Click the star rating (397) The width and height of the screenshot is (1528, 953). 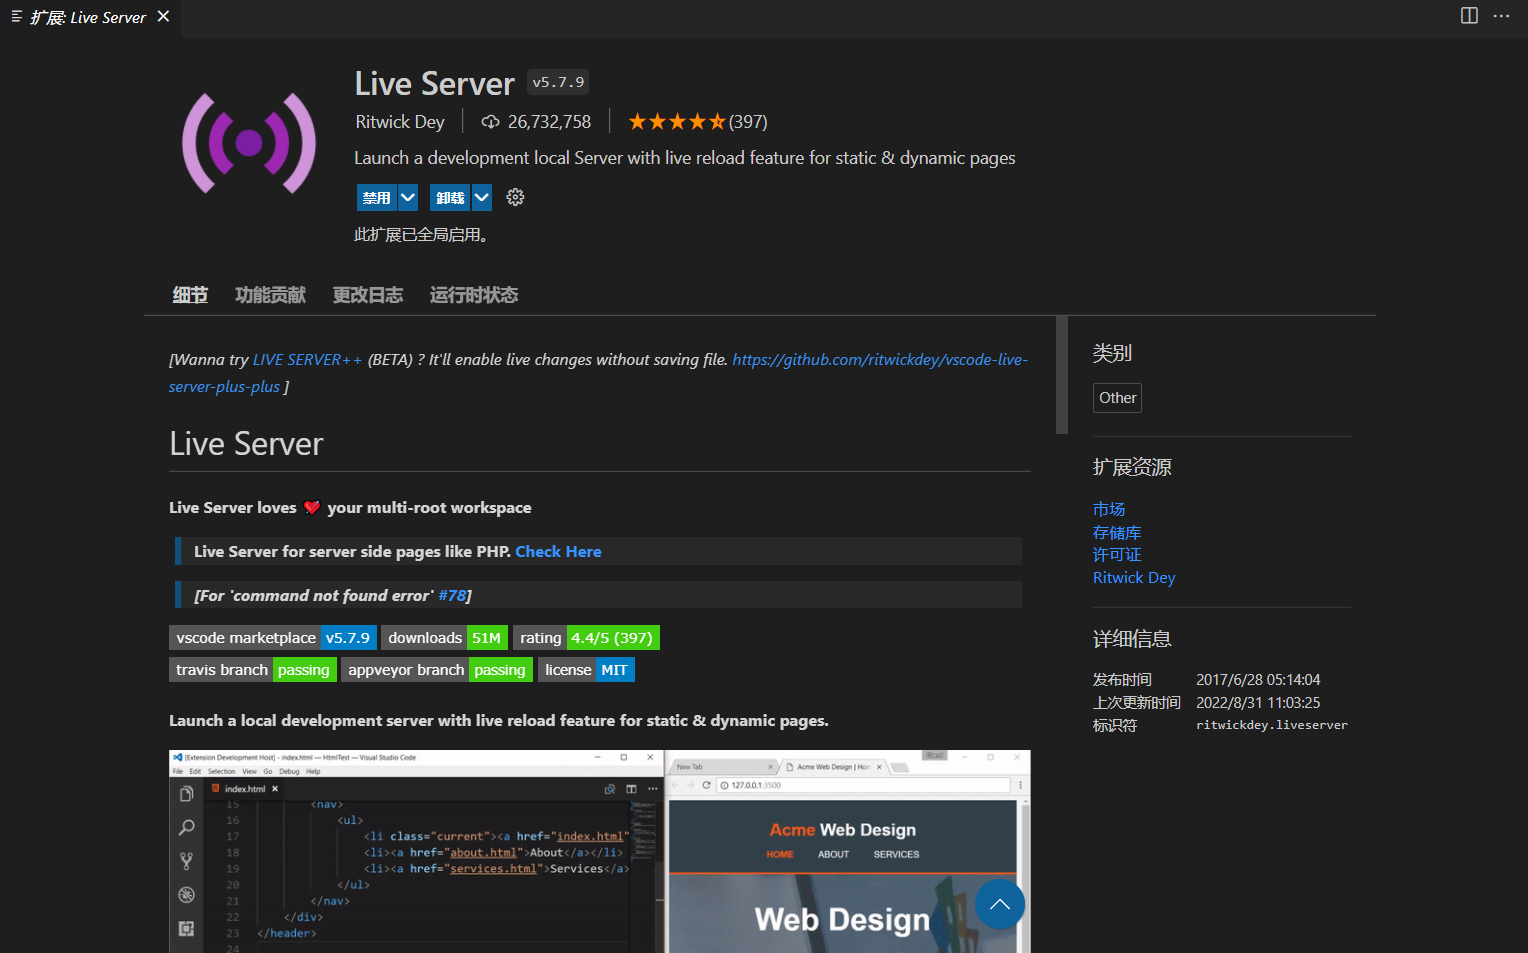pos(697,122)
